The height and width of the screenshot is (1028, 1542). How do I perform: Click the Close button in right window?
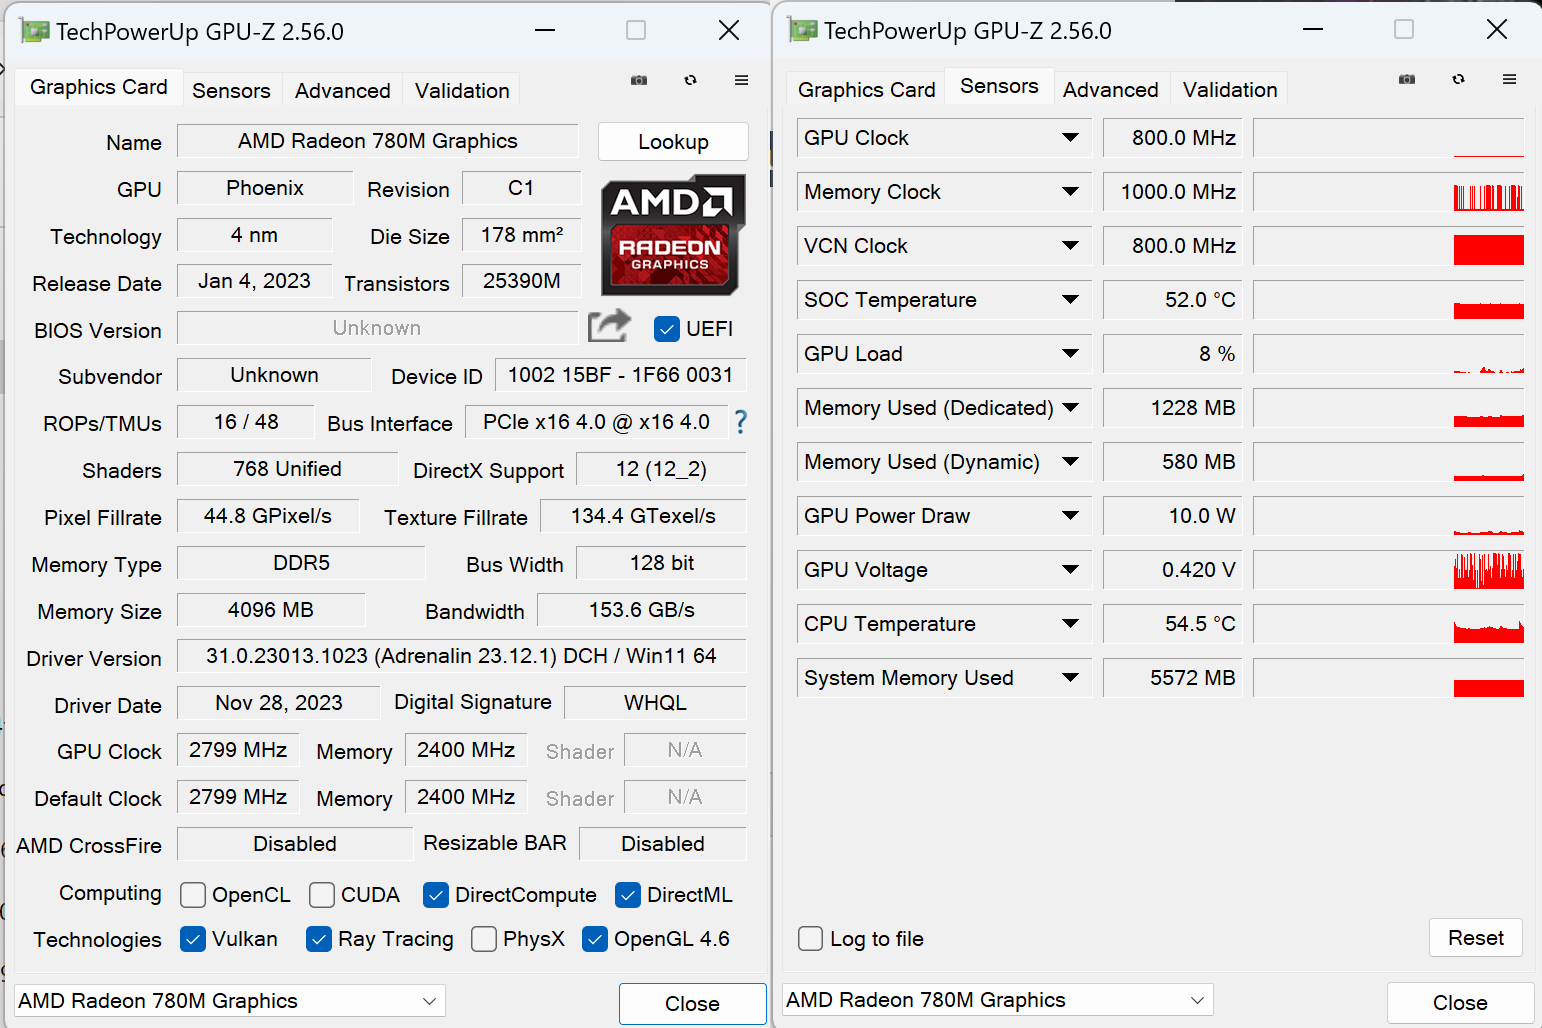click(x=1460, y=1003)
